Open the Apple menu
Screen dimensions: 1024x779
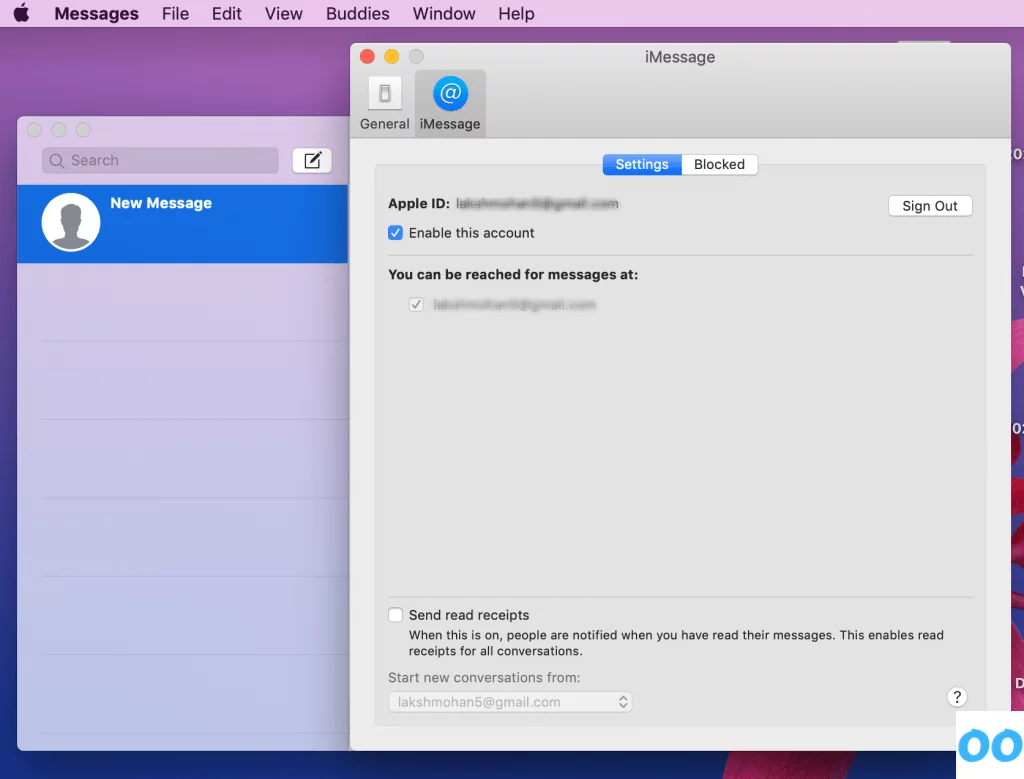(x=21, y=13)
